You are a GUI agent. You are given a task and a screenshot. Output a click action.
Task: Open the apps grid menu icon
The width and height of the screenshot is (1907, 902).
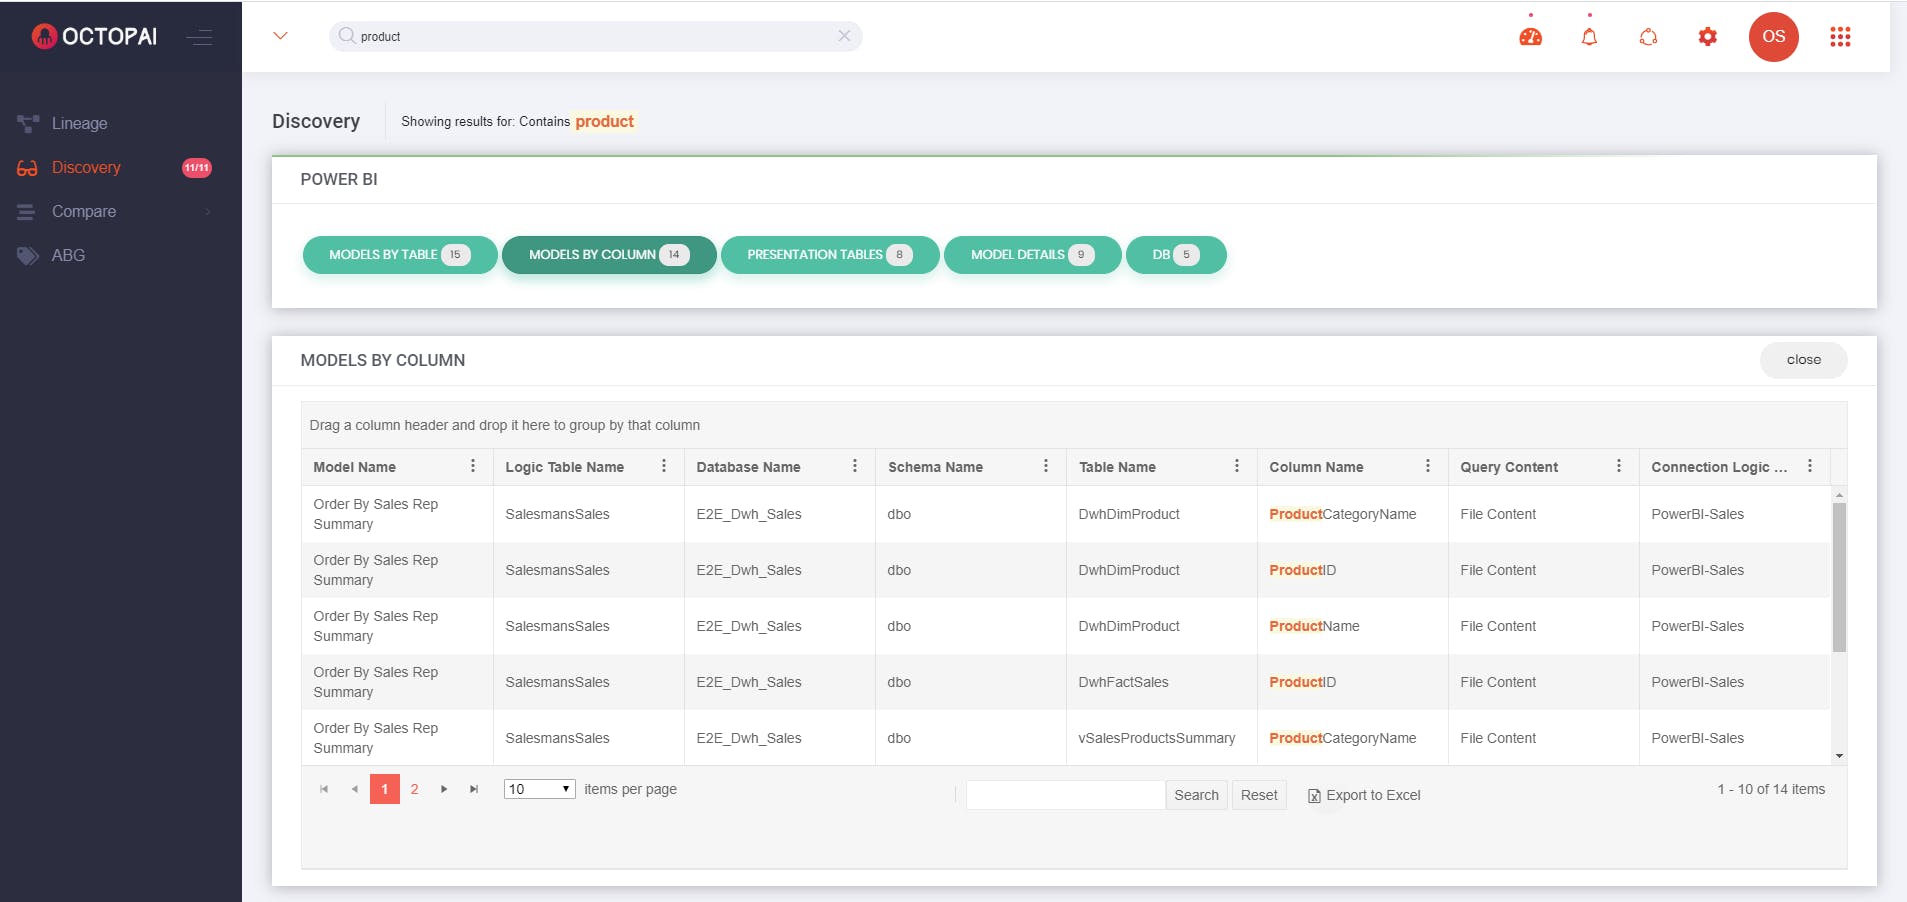click(1840, 37)
